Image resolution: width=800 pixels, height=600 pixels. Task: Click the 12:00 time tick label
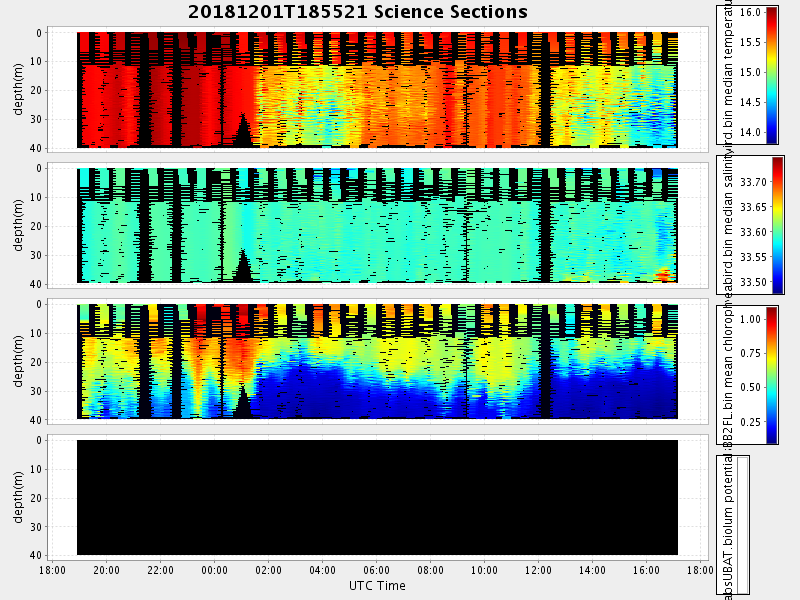(539, 571)
